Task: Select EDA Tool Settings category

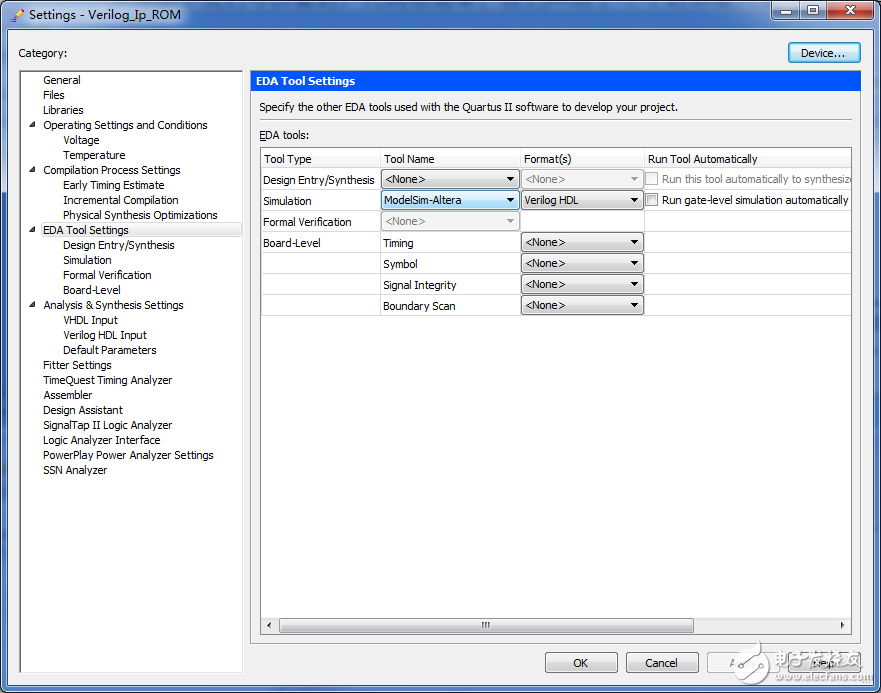Action: (x=85, y=230)
